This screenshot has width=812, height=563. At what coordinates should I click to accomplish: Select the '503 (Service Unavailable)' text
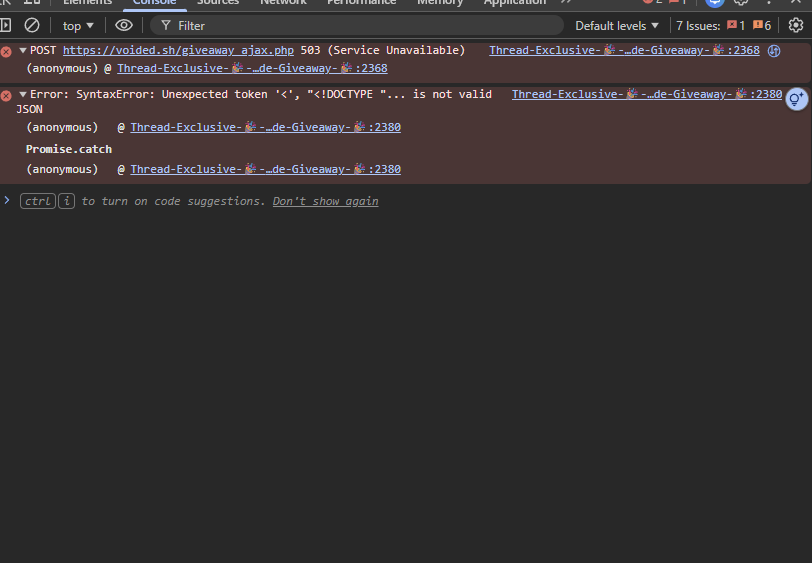pos(383,50)
